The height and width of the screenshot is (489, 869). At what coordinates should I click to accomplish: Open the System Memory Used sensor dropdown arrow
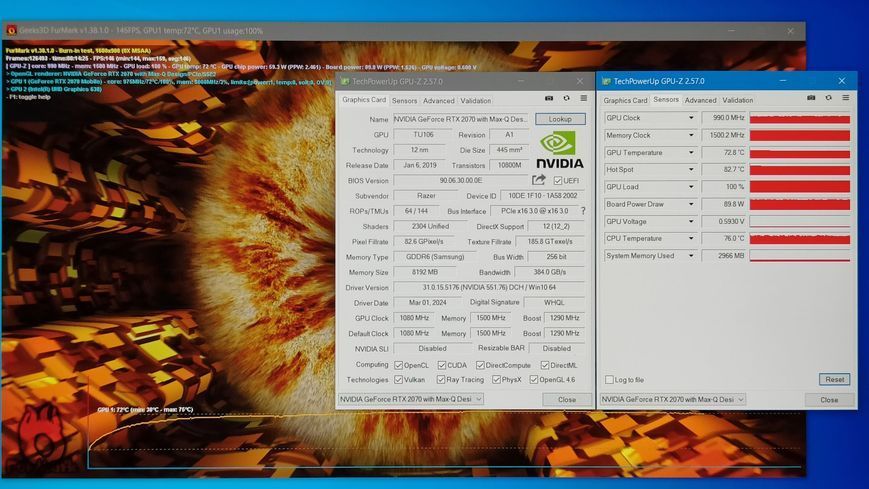pyautogui.click(x=691, y=256)
